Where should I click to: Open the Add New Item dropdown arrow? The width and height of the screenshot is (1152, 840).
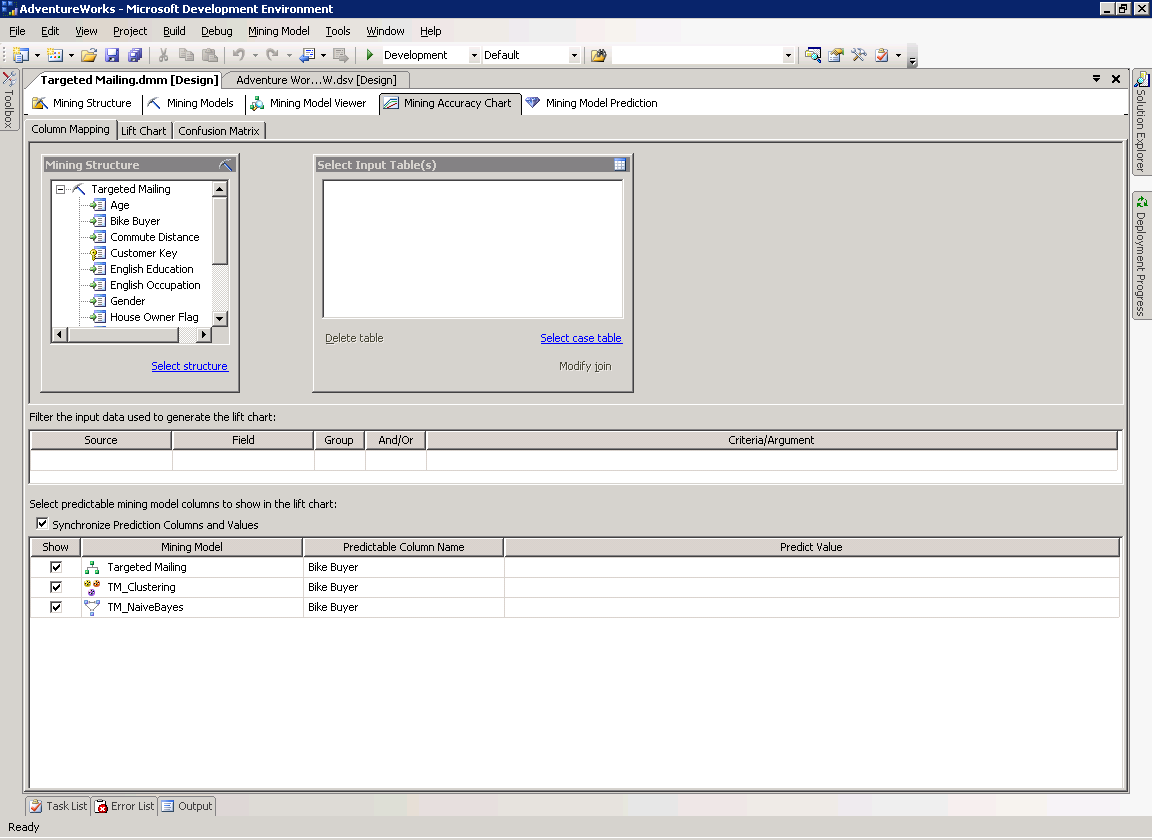71,55
